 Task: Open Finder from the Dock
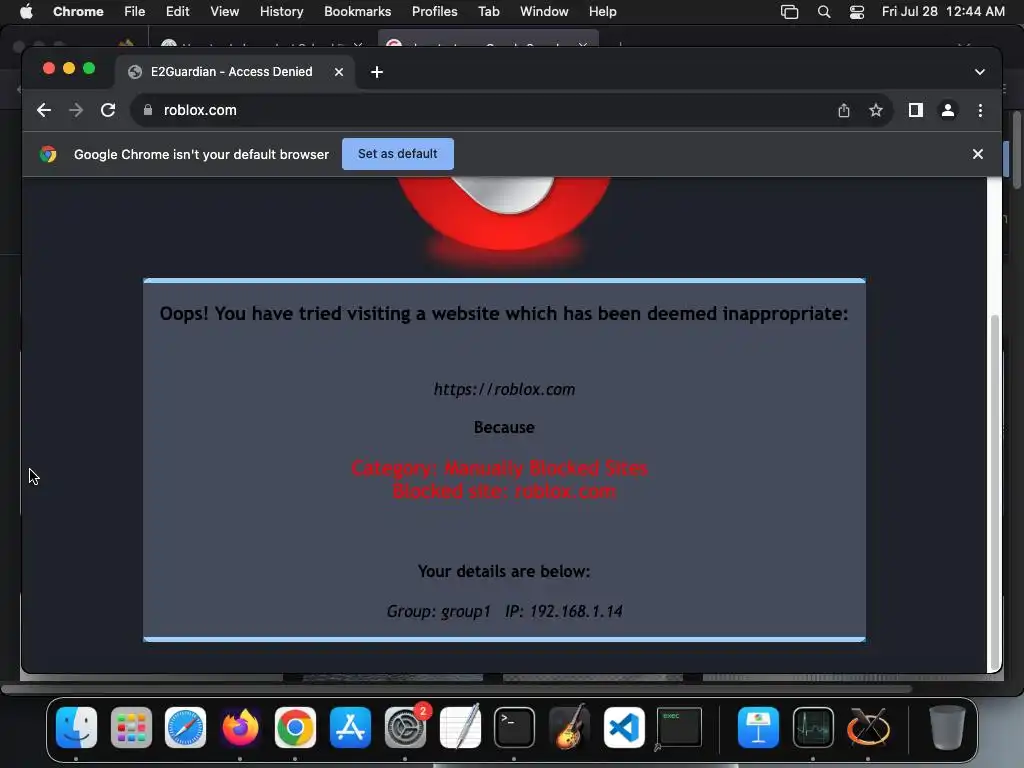click(76, 727)
